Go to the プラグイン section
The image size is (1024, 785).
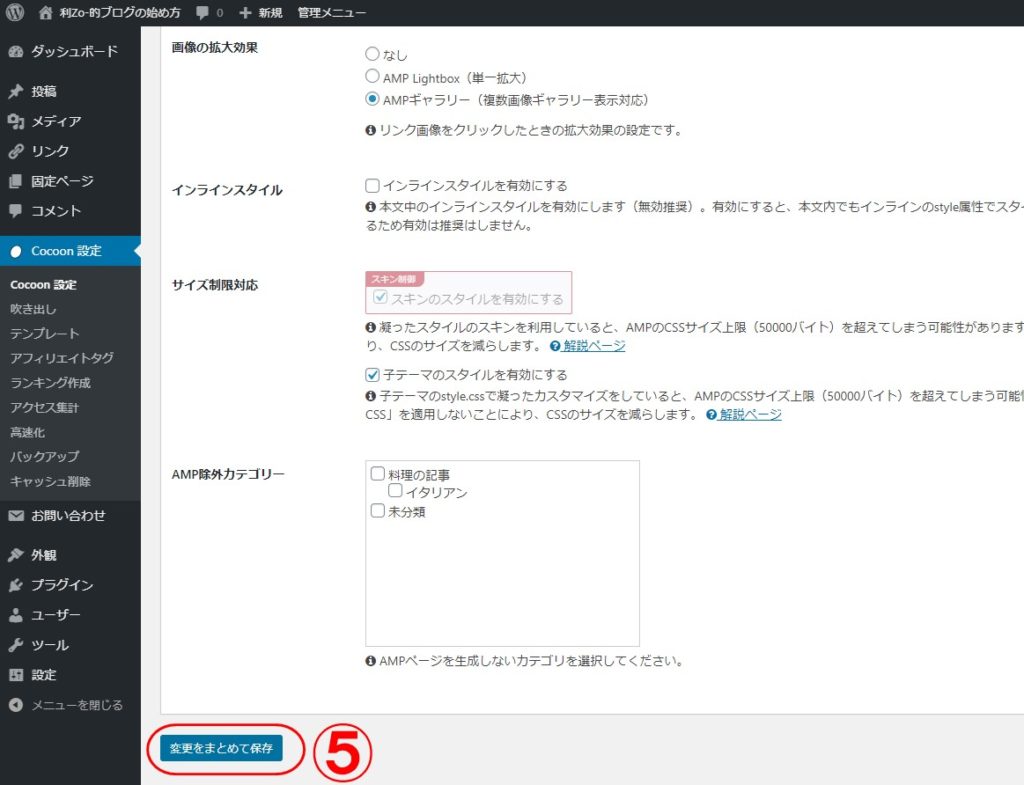pos(62,585)
